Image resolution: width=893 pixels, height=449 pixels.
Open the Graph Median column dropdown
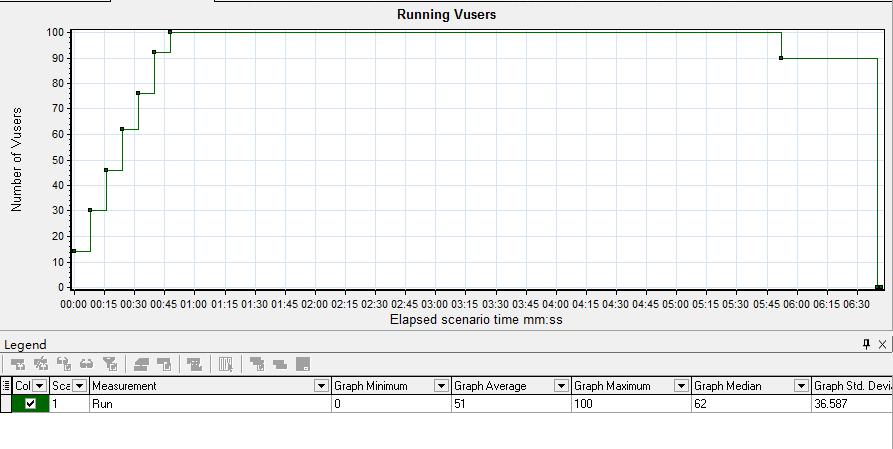pyautogui.click(x=801, y=386)
